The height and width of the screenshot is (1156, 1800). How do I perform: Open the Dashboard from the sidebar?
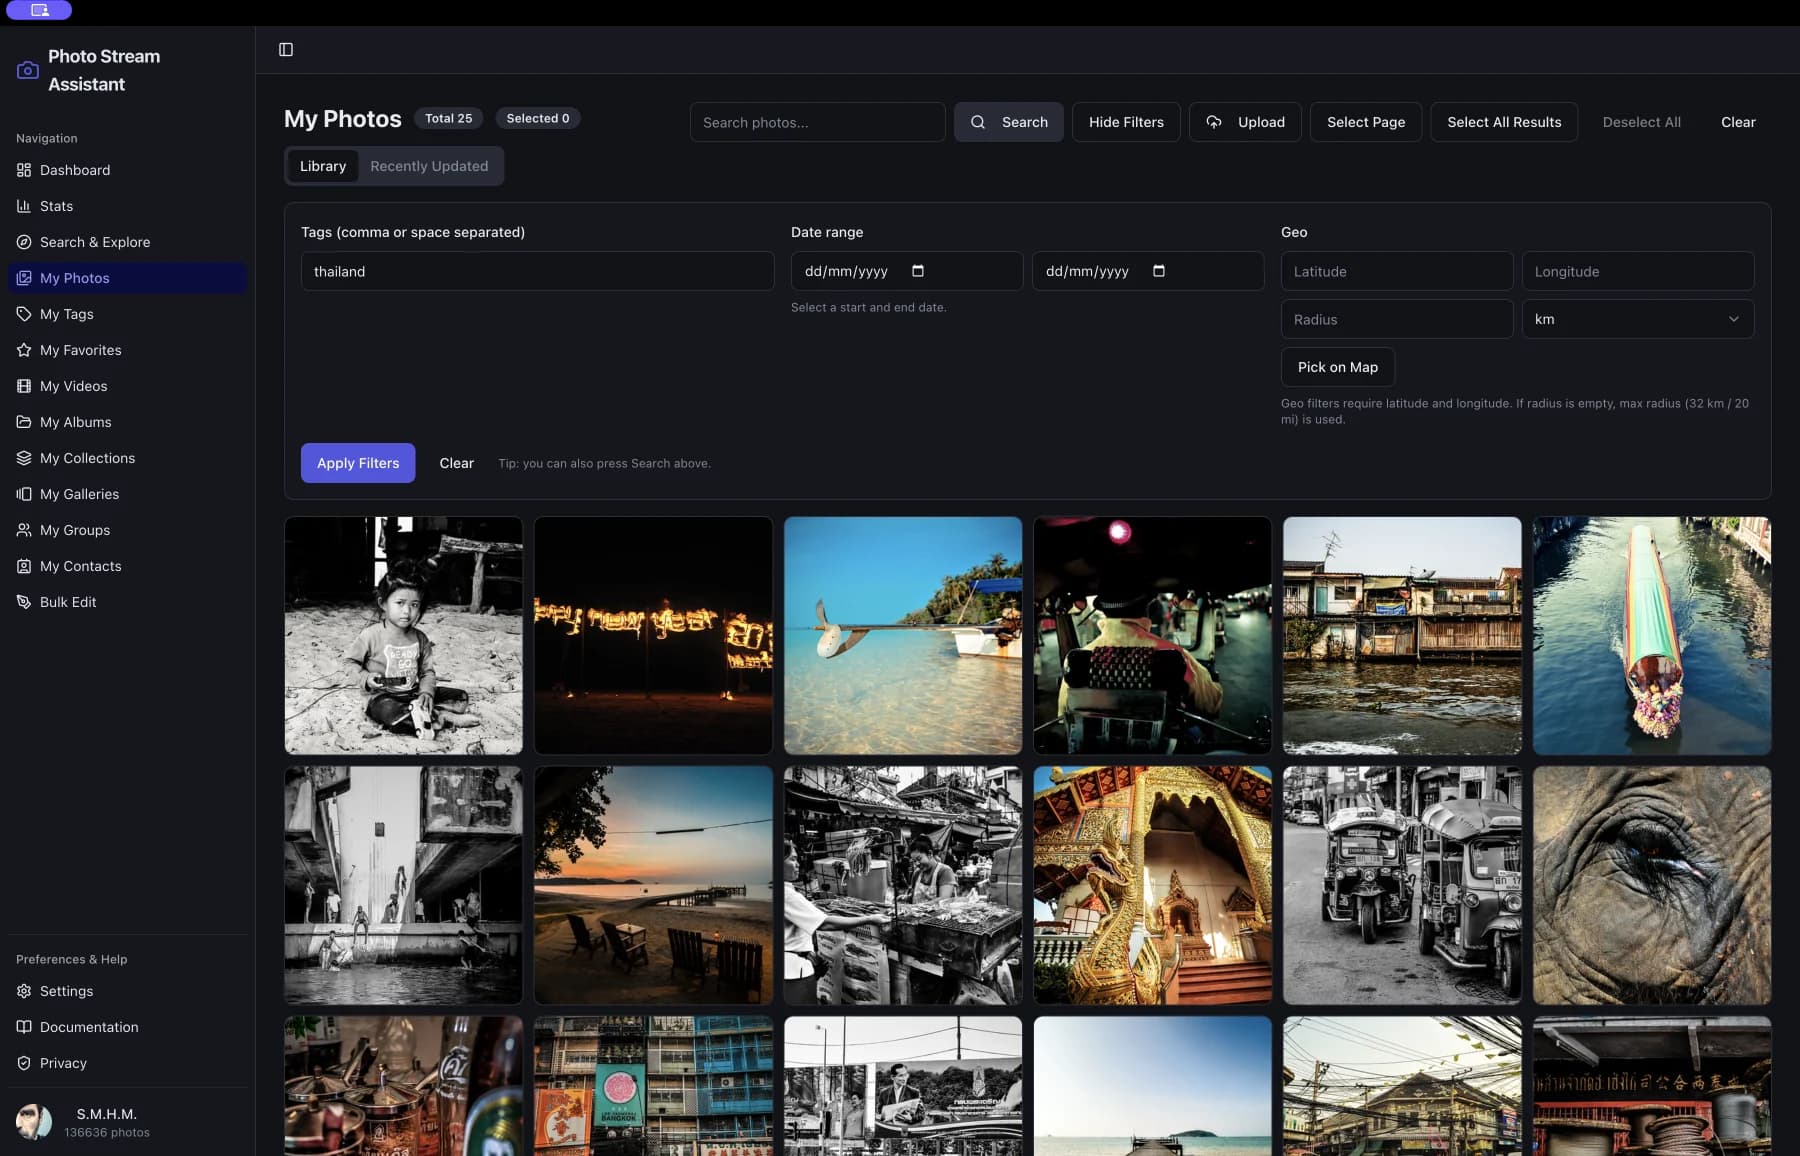pyautogui.click(x=74, y=170)
